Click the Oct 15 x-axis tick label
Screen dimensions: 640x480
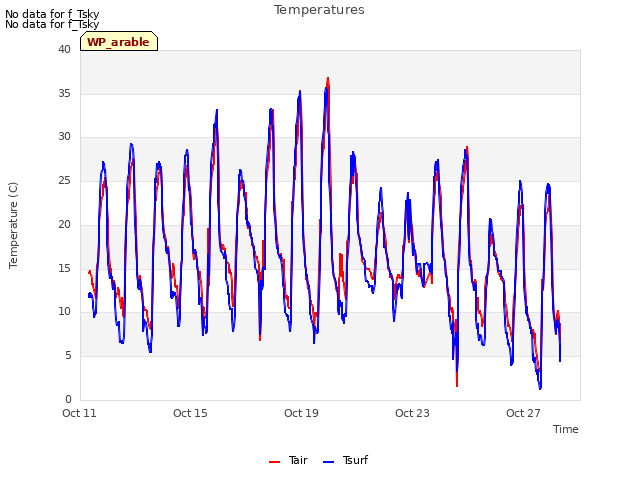click(x=190, y=413)
